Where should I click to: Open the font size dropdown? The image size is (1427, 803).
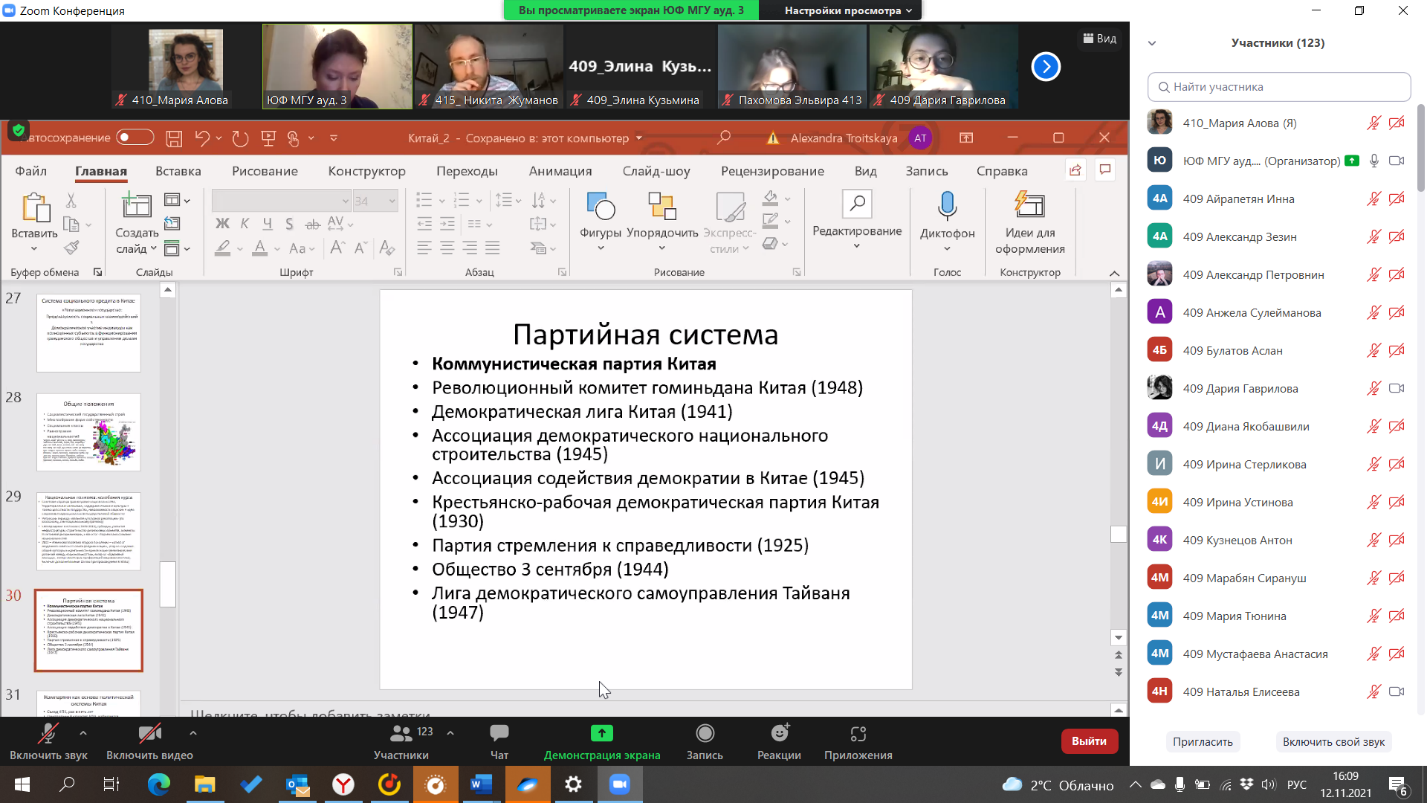(392, 201)
